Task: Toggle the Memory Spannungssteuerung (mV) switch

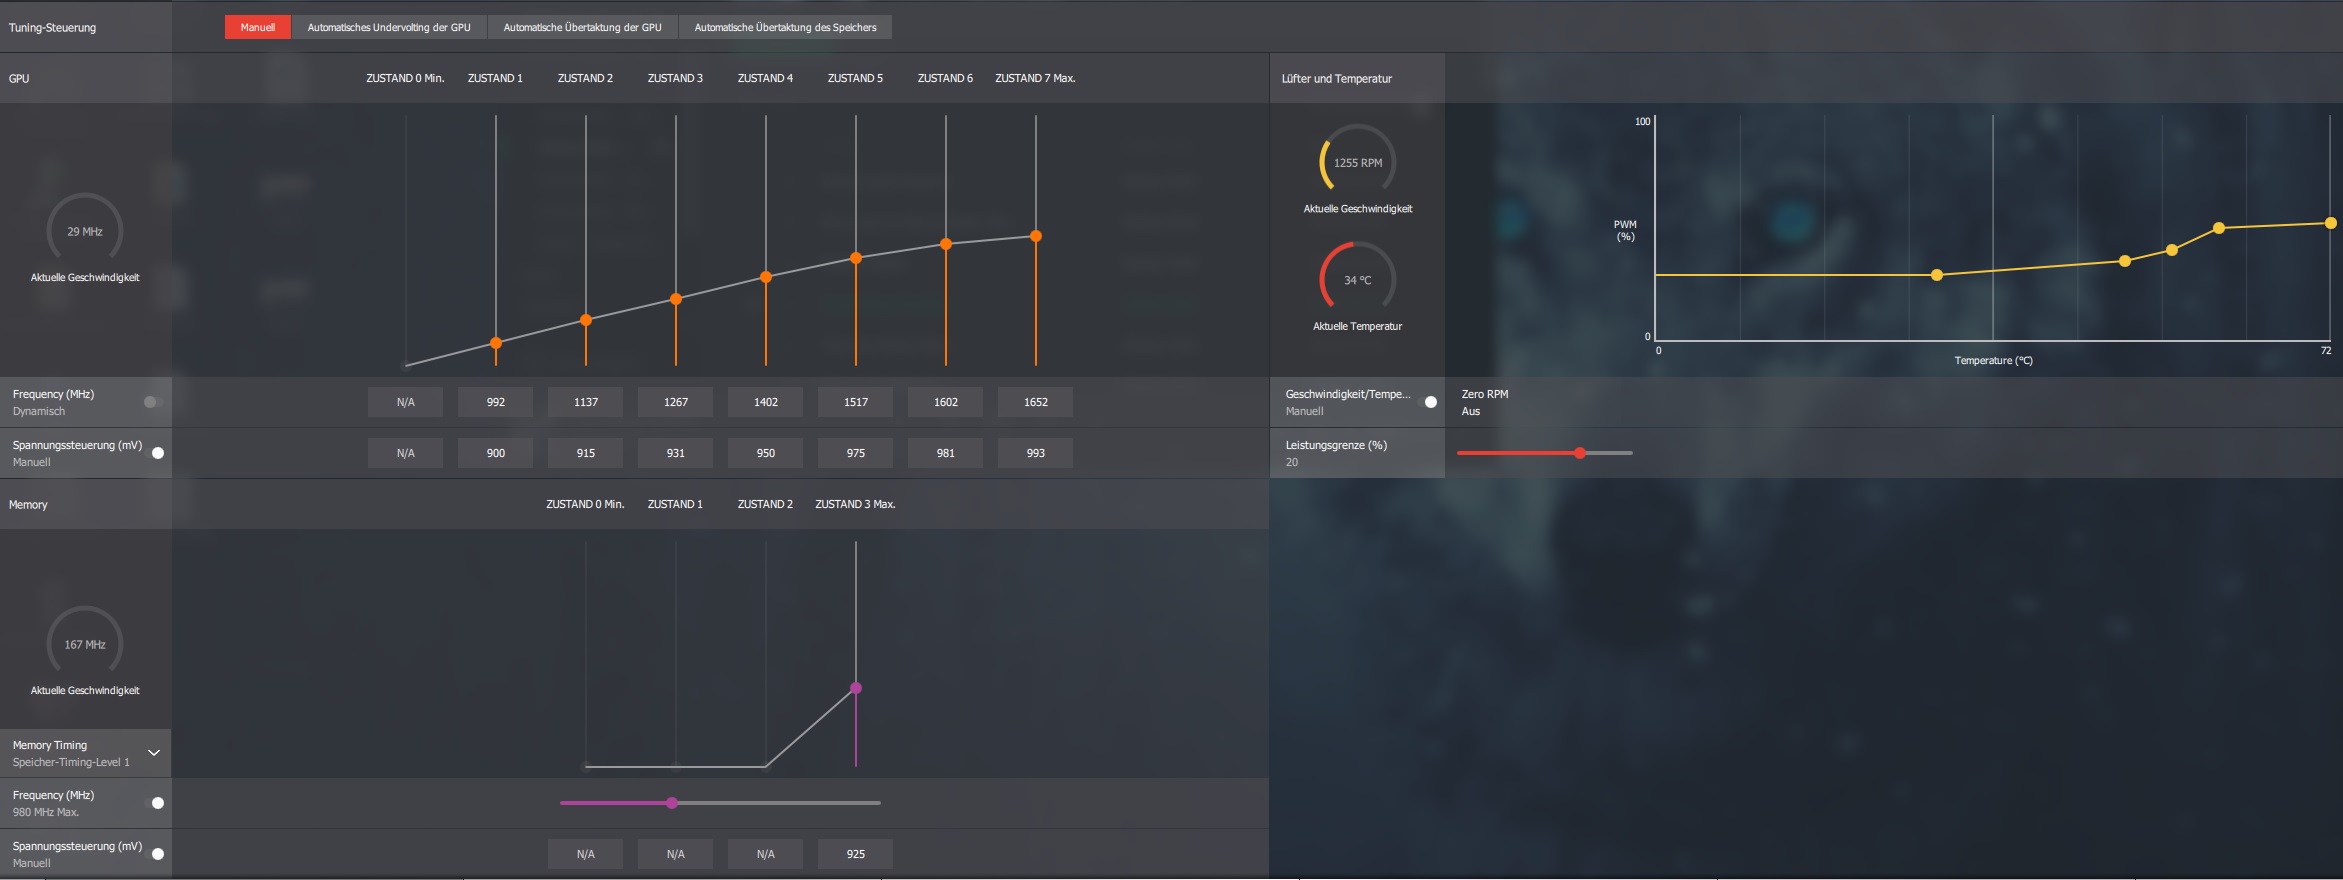Action: [156, 854]
